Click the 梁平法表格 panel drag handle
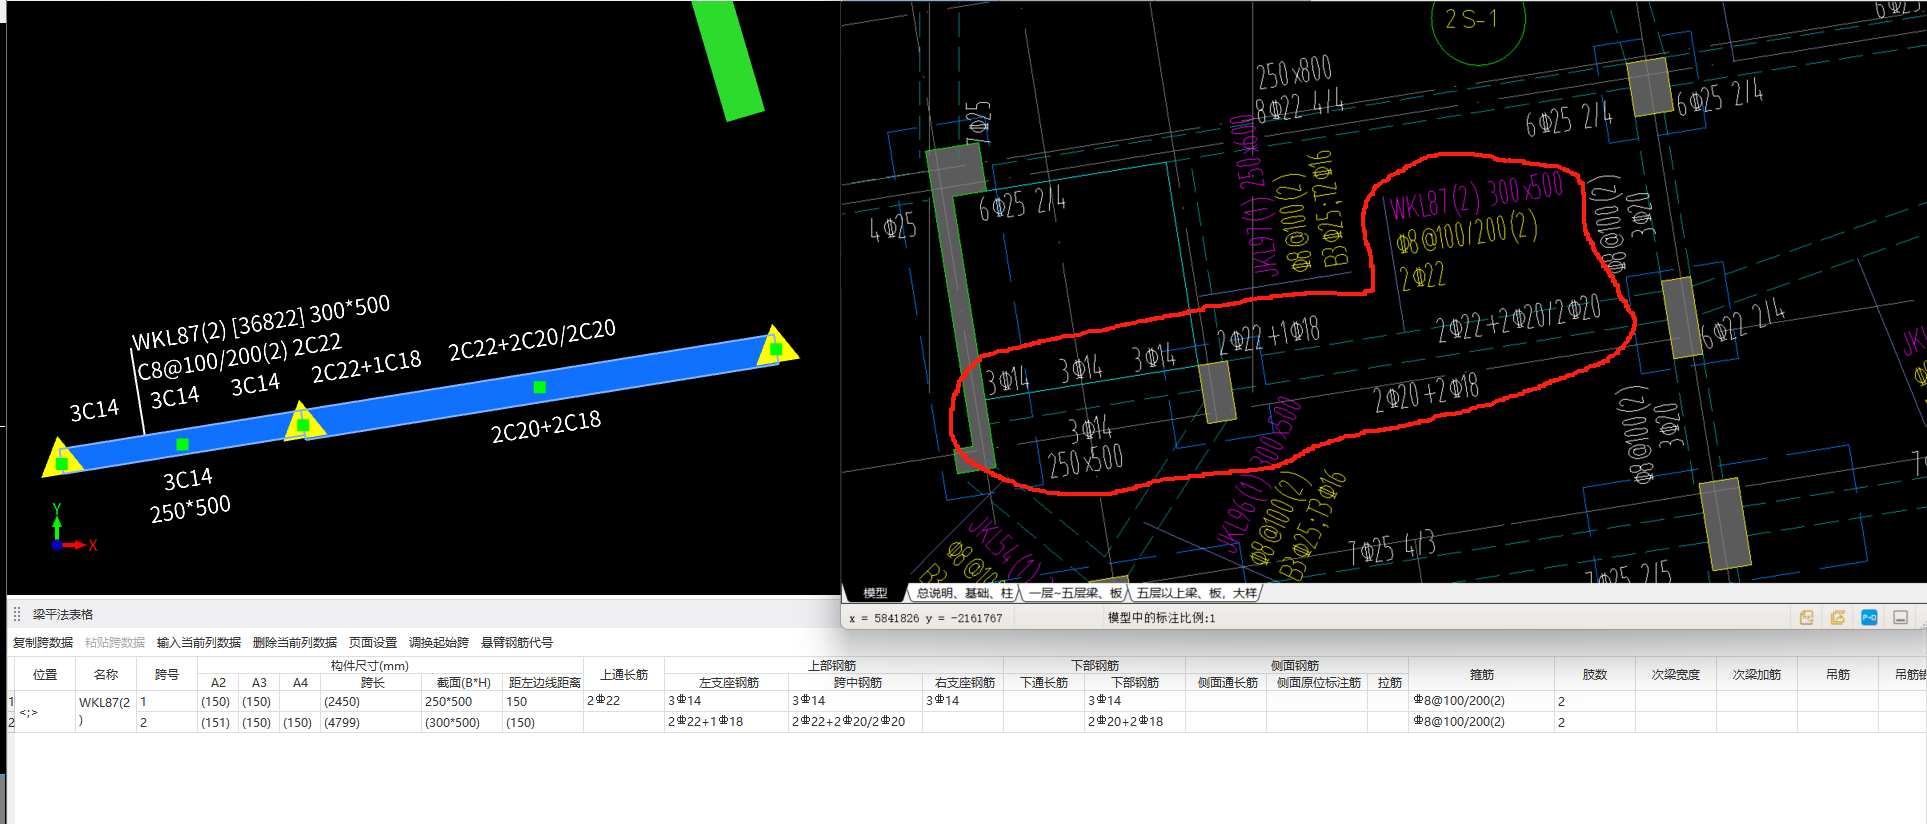 [x=17, y=614]
